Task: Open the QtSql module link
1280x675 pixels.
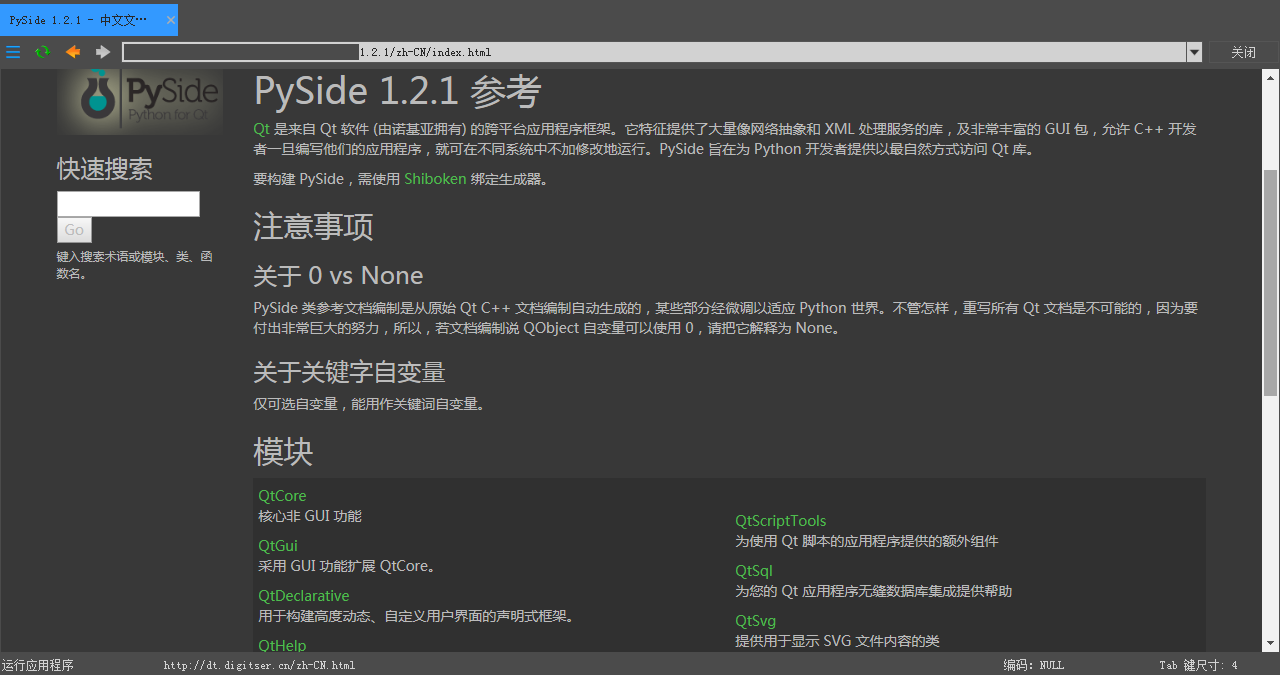Action: (753, 570)
